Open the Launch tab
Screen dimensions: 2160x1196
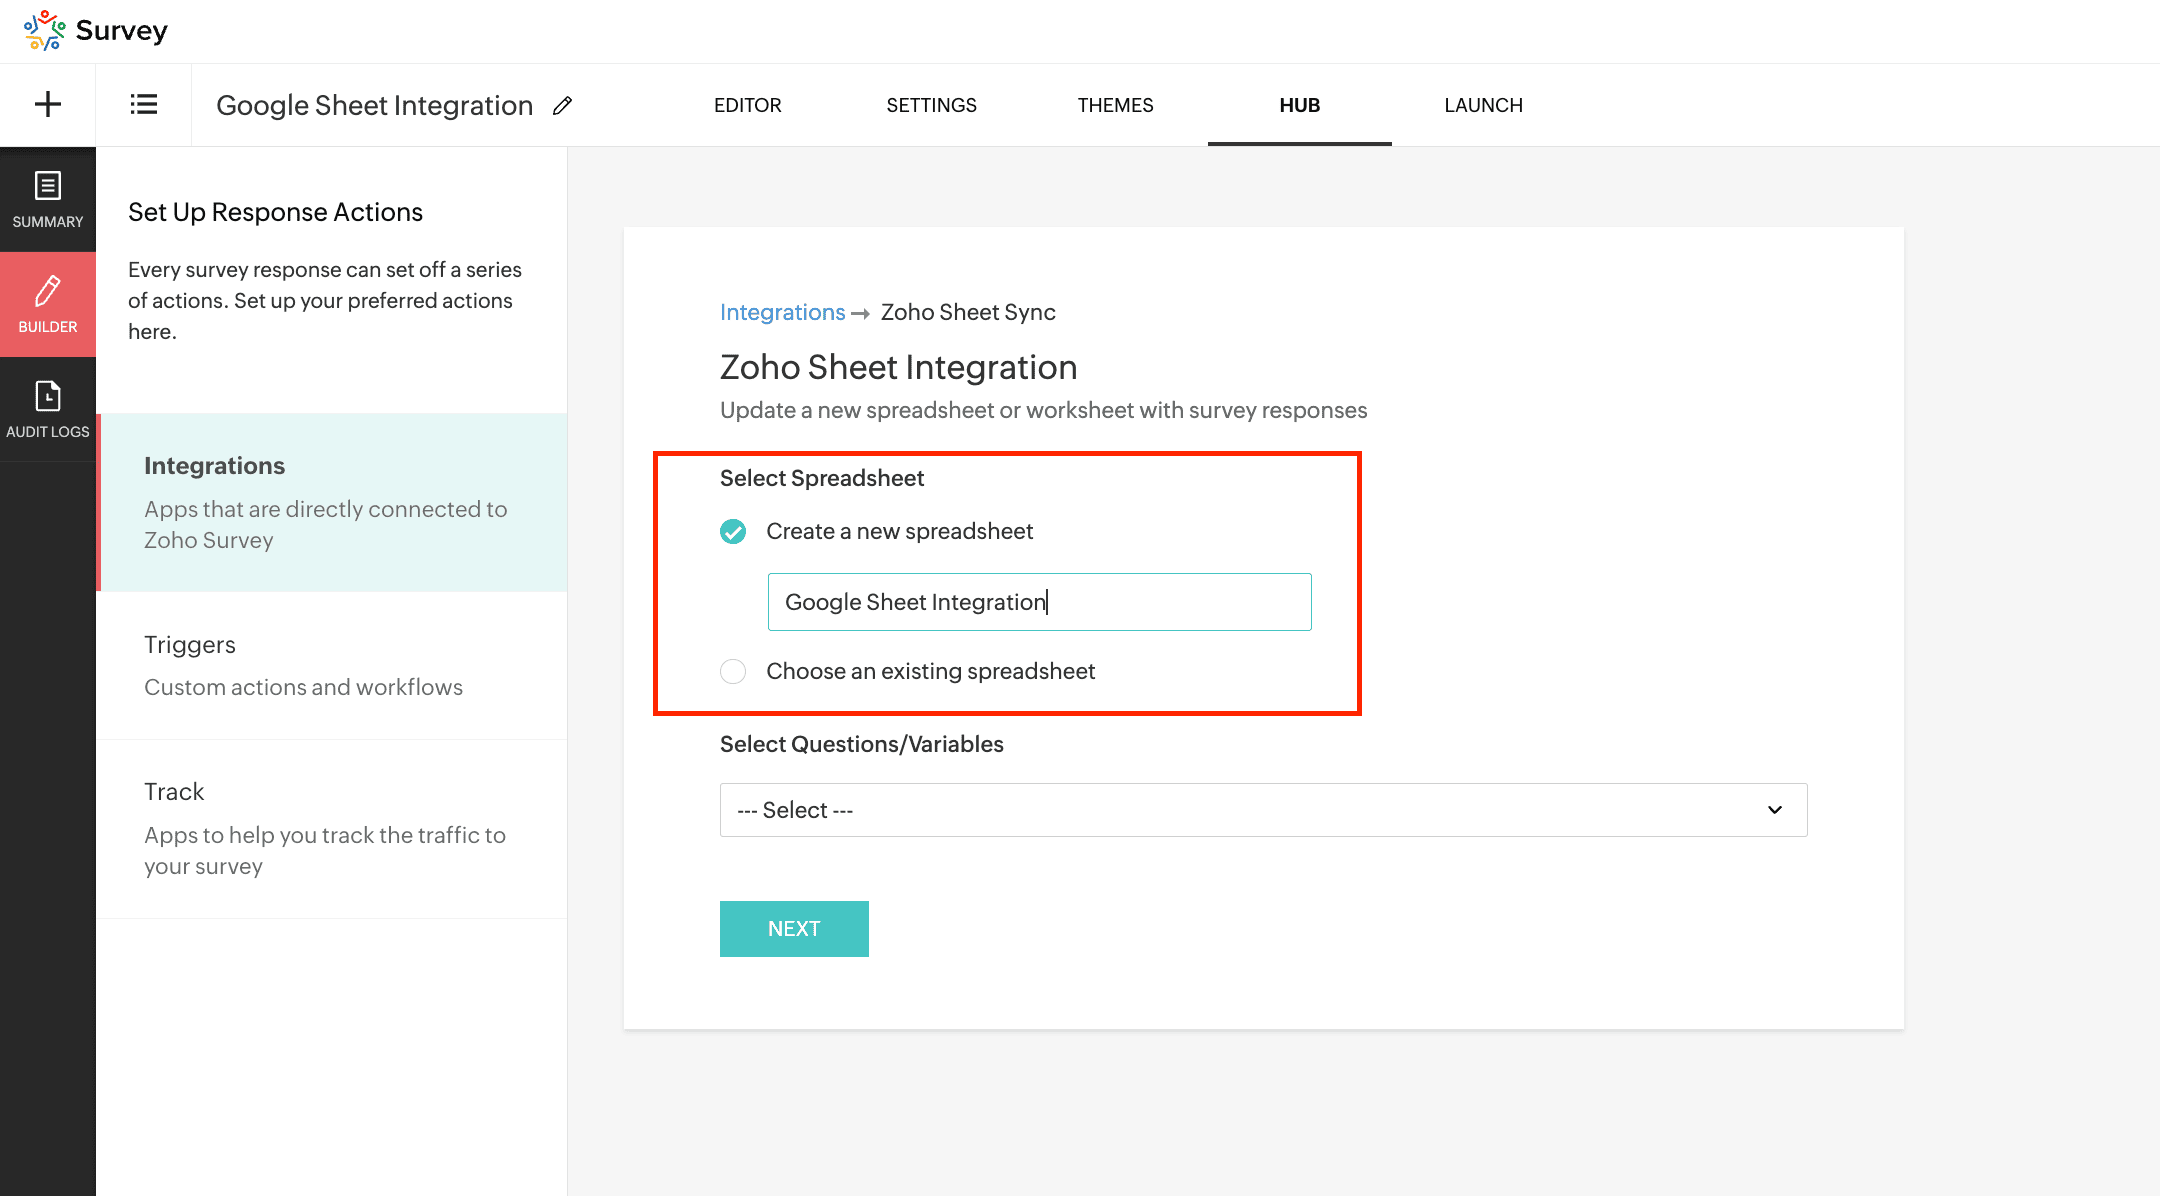(1483, 105)
